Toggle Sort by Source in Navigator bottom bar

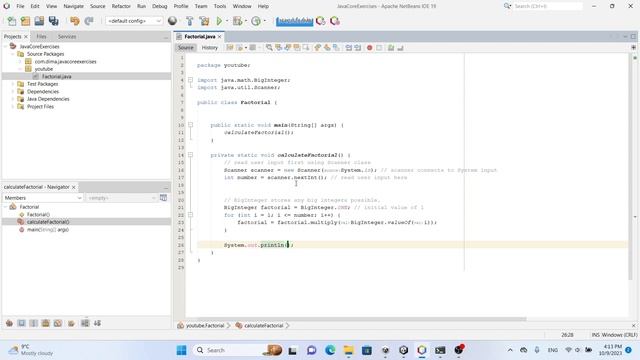click(97, 323)
